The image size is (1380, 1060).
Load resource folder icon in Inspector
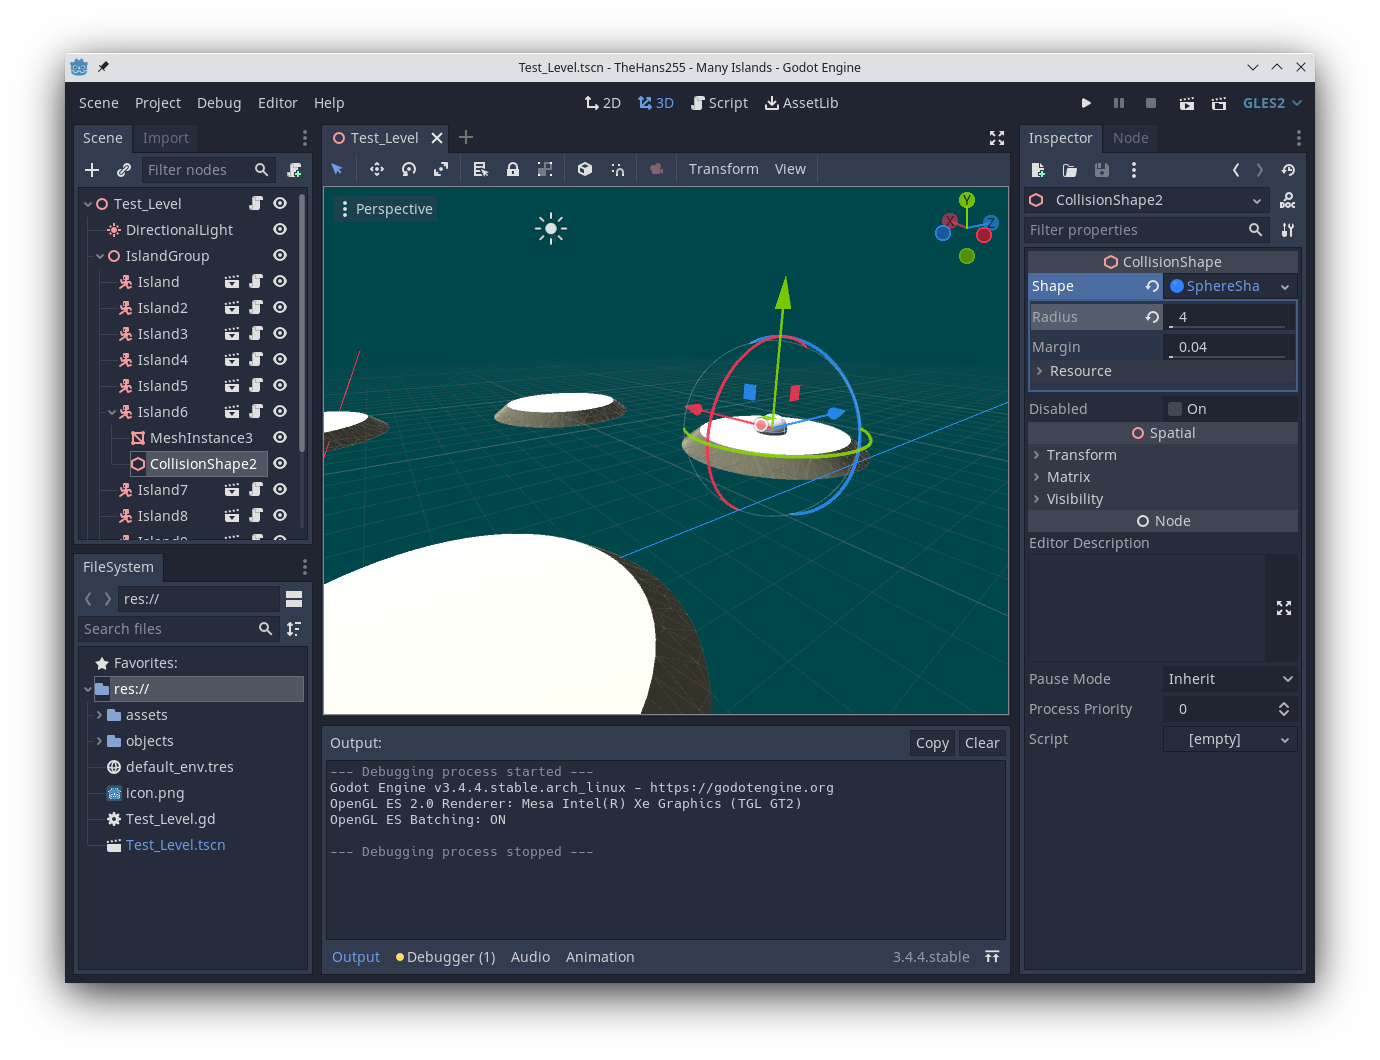1070,170
